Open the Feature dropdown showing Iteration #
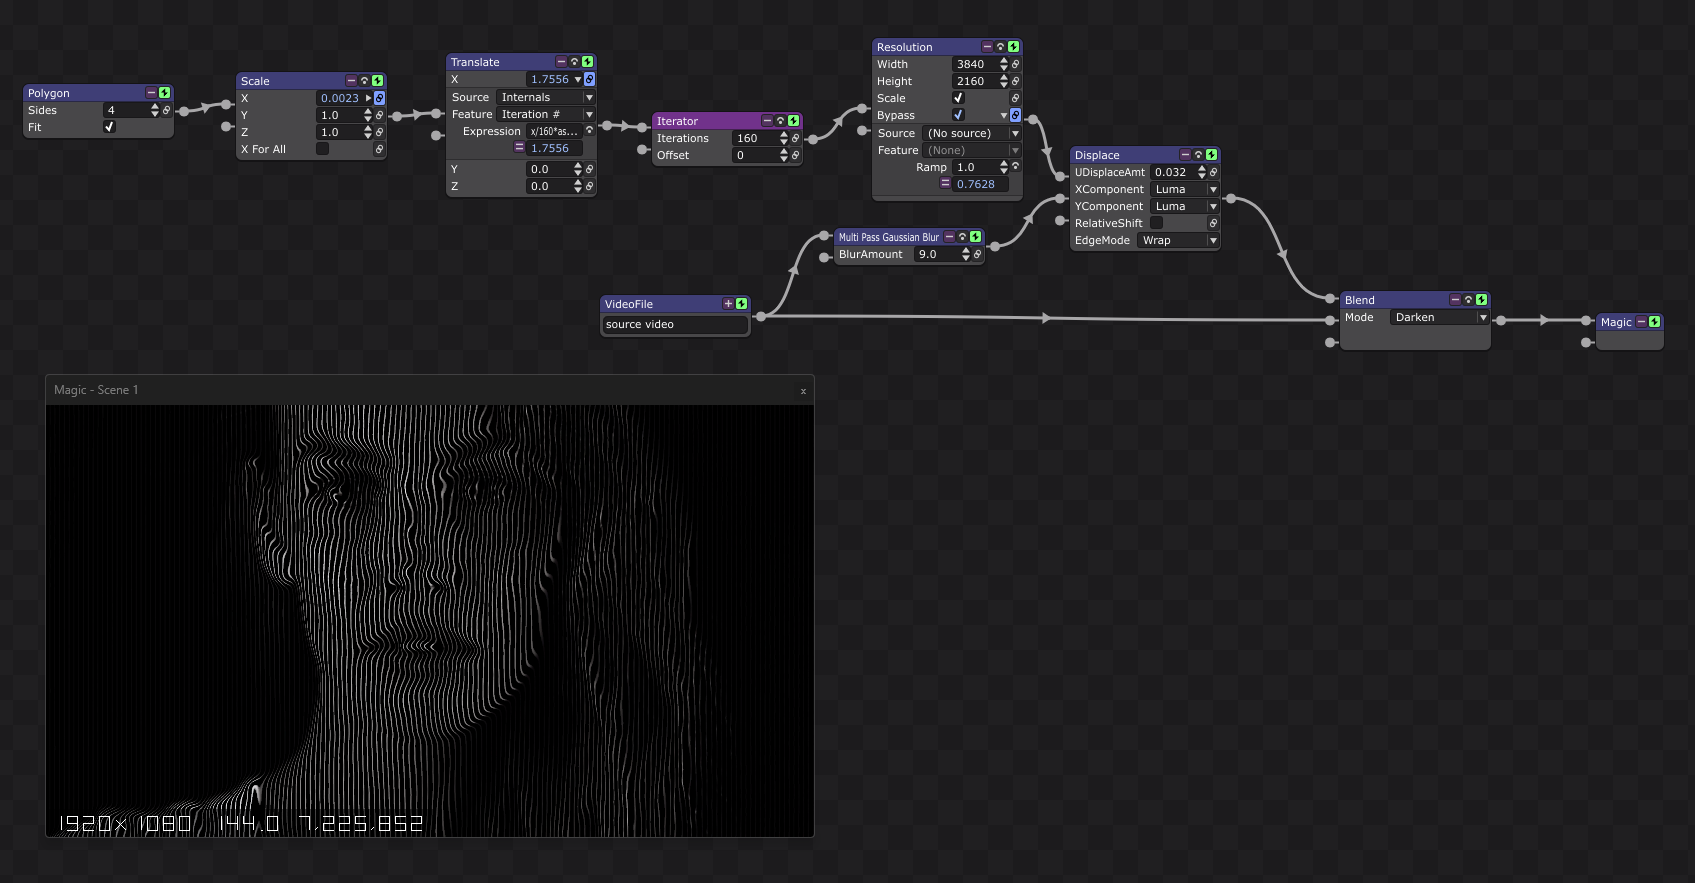Viewport: 1695px width, 883px height. pyautogui.click(x=546, y=114)
